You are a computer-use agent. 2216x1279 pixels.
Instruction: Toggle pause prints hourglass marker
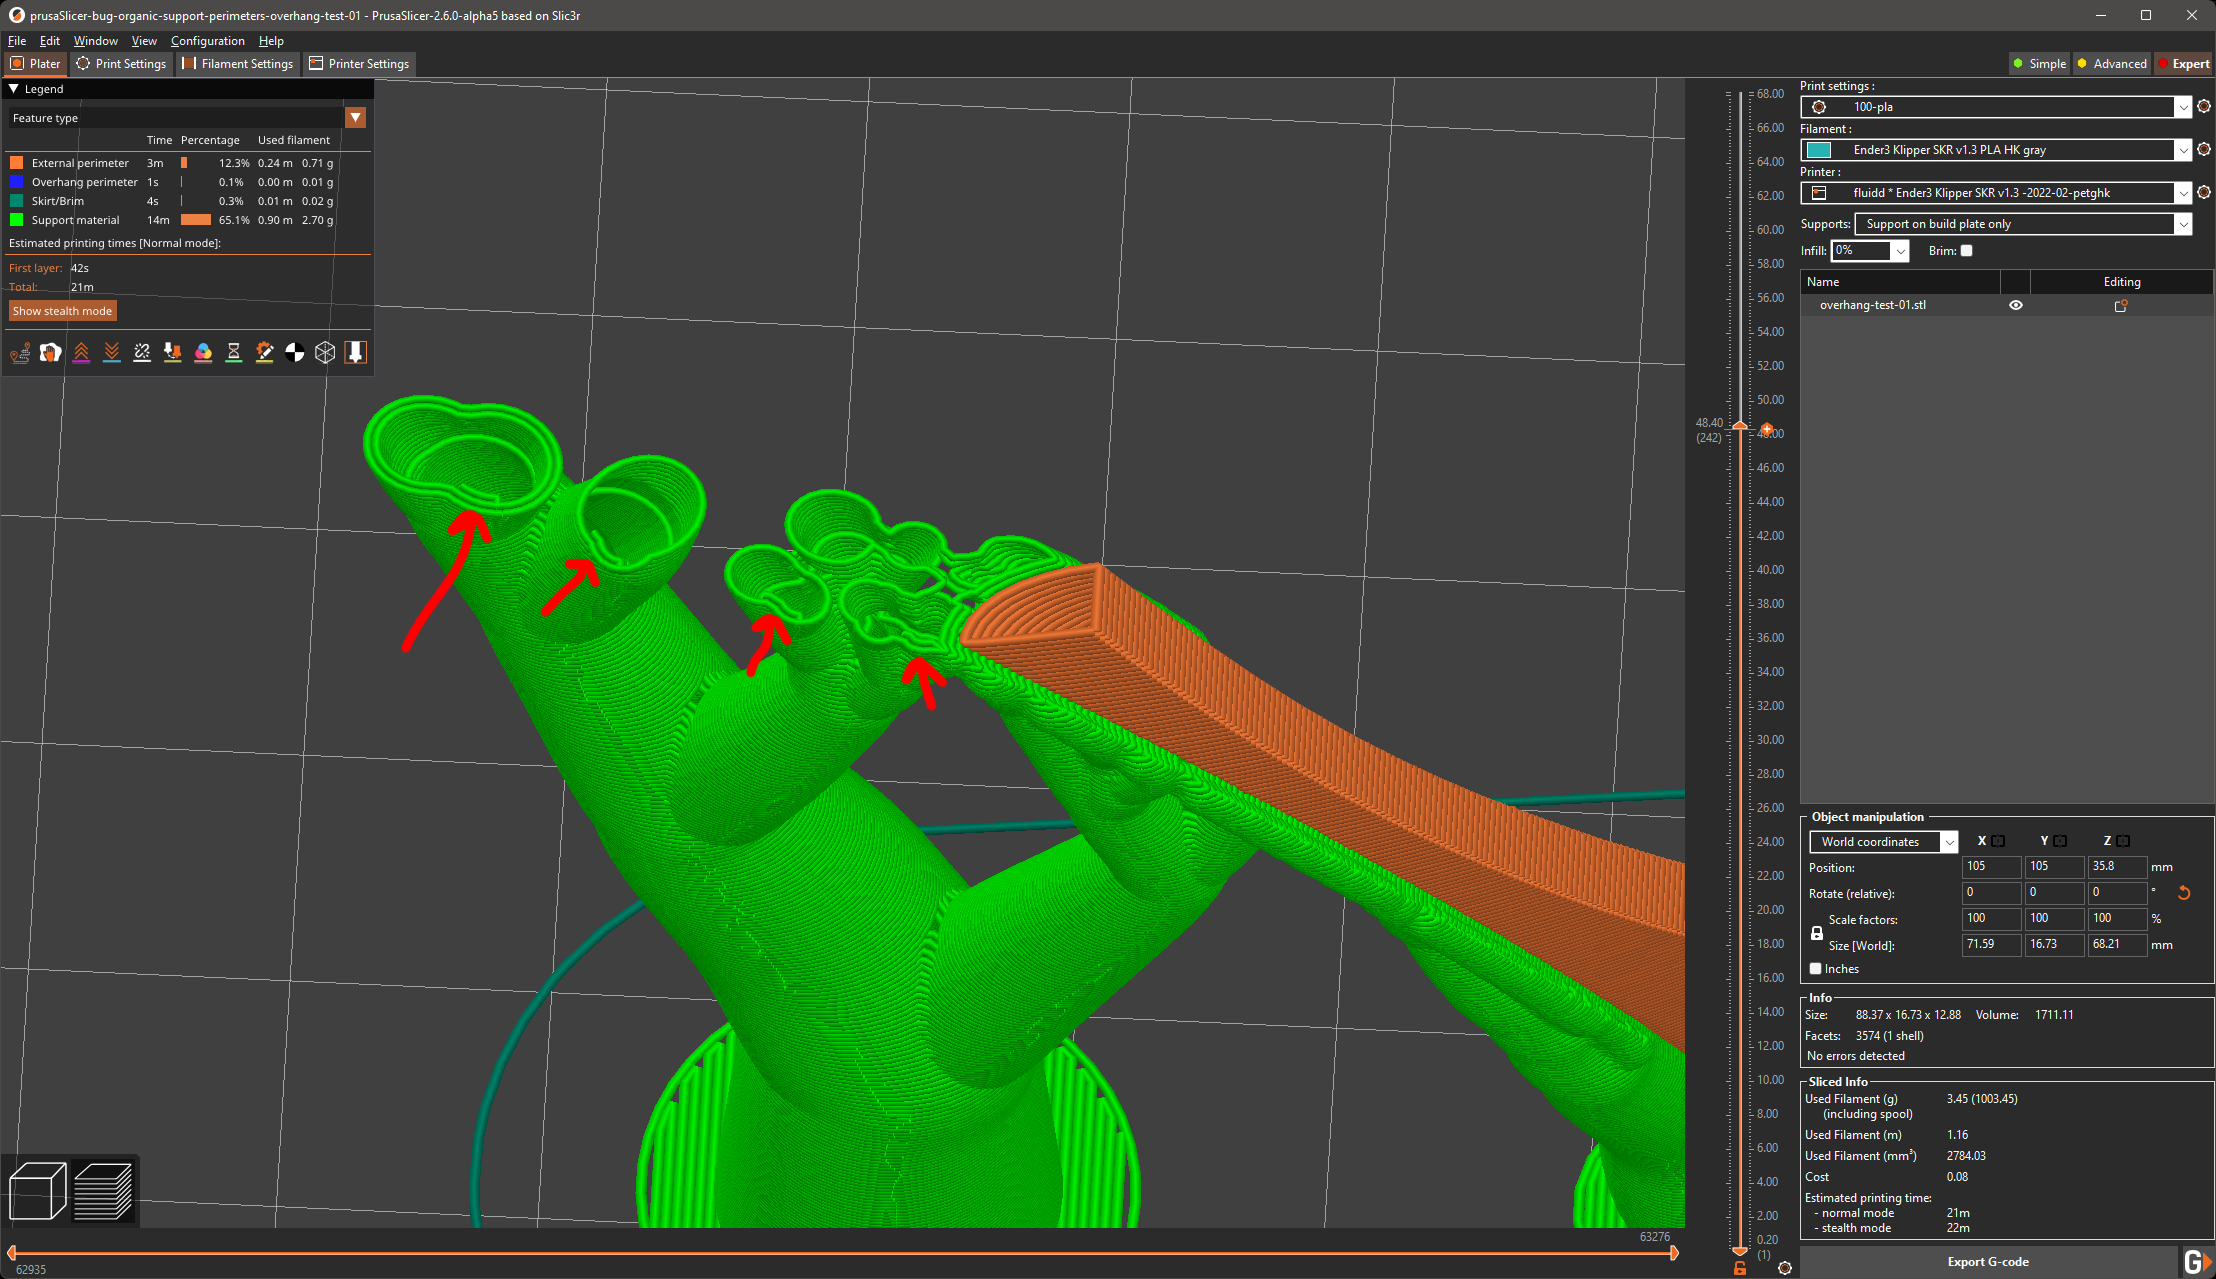234,352
